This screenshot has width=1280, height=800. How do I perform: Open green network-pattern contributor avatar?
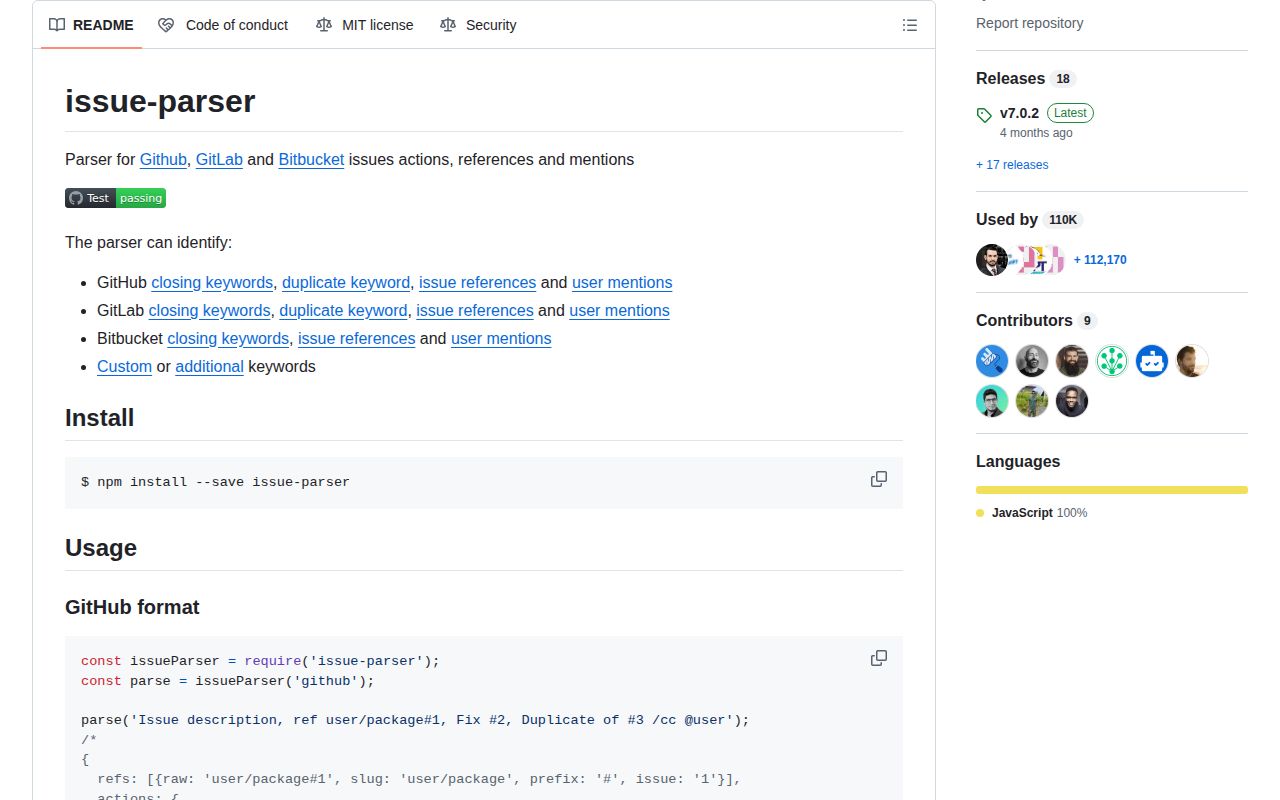click(1112, 361)
